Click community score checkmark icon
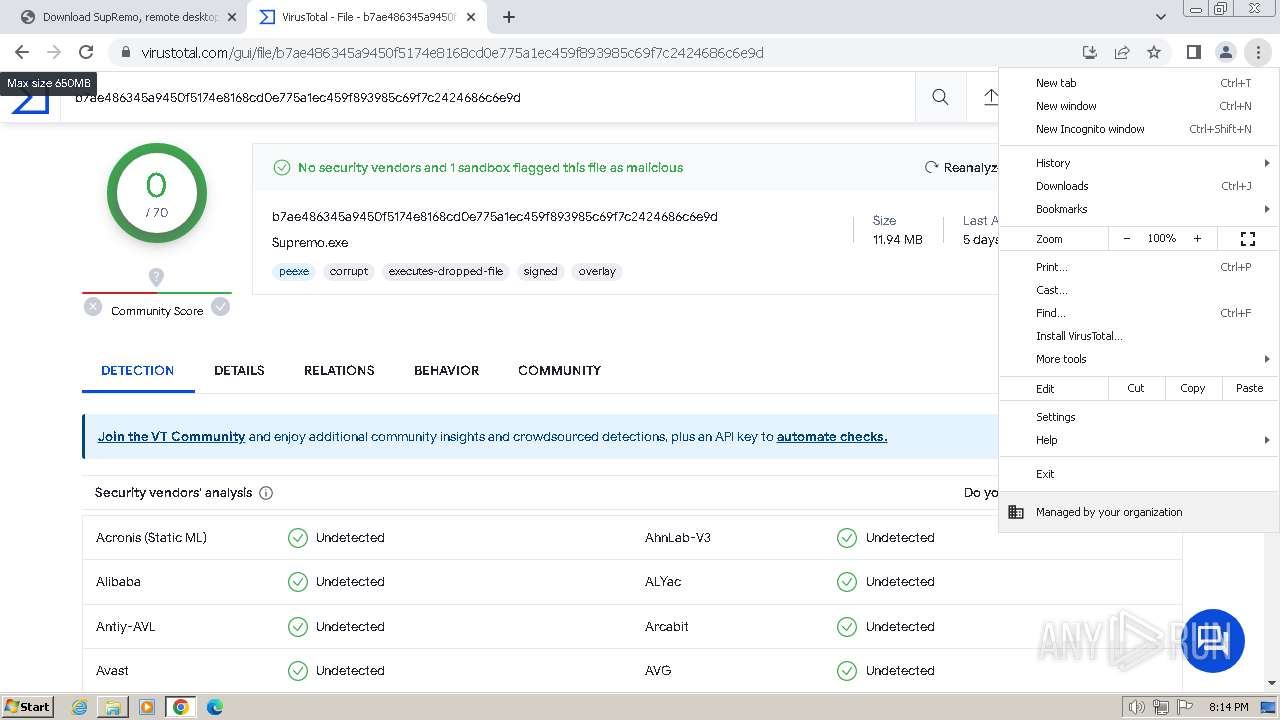Image resolution: width=1280 pixels, height=720 pixels. 221,307
